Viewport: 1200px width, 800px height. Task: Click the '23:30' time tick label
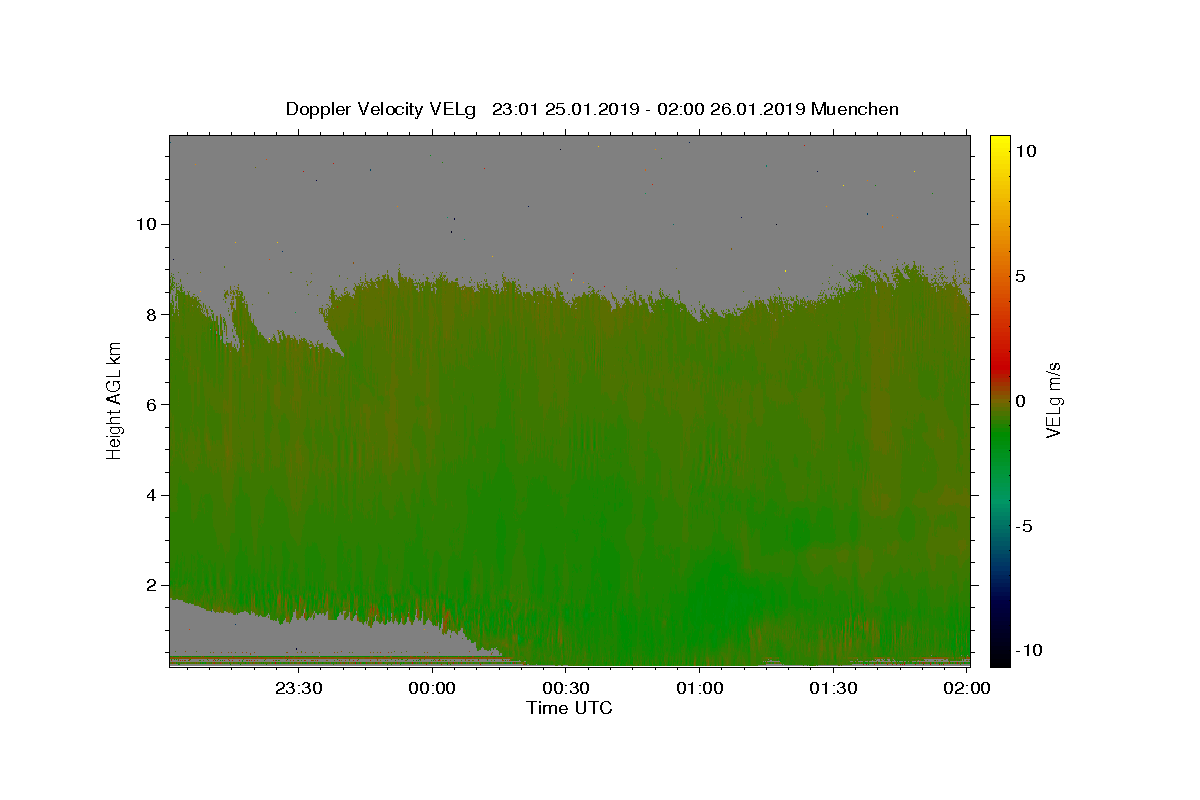(298, 688)
